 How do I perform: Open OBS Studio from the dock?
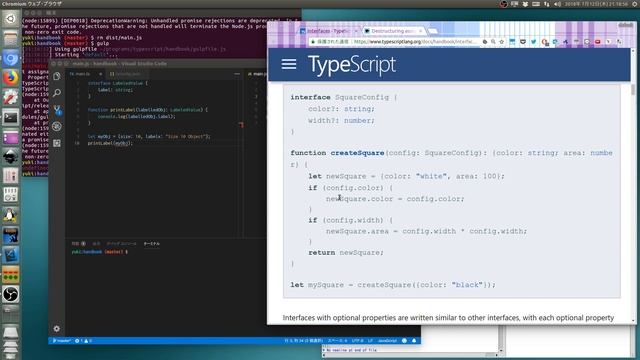pyautogui.click(x=11, y=294)
